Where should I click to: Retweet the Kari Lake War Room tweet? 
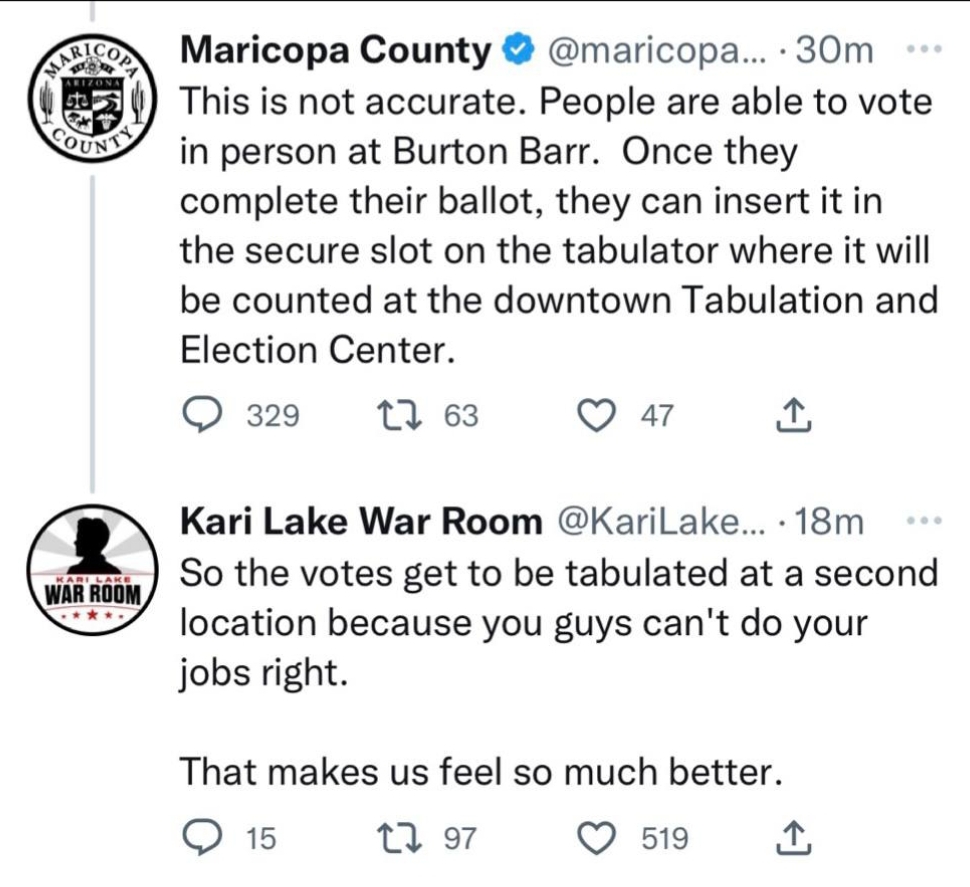(x=399, y=838)
